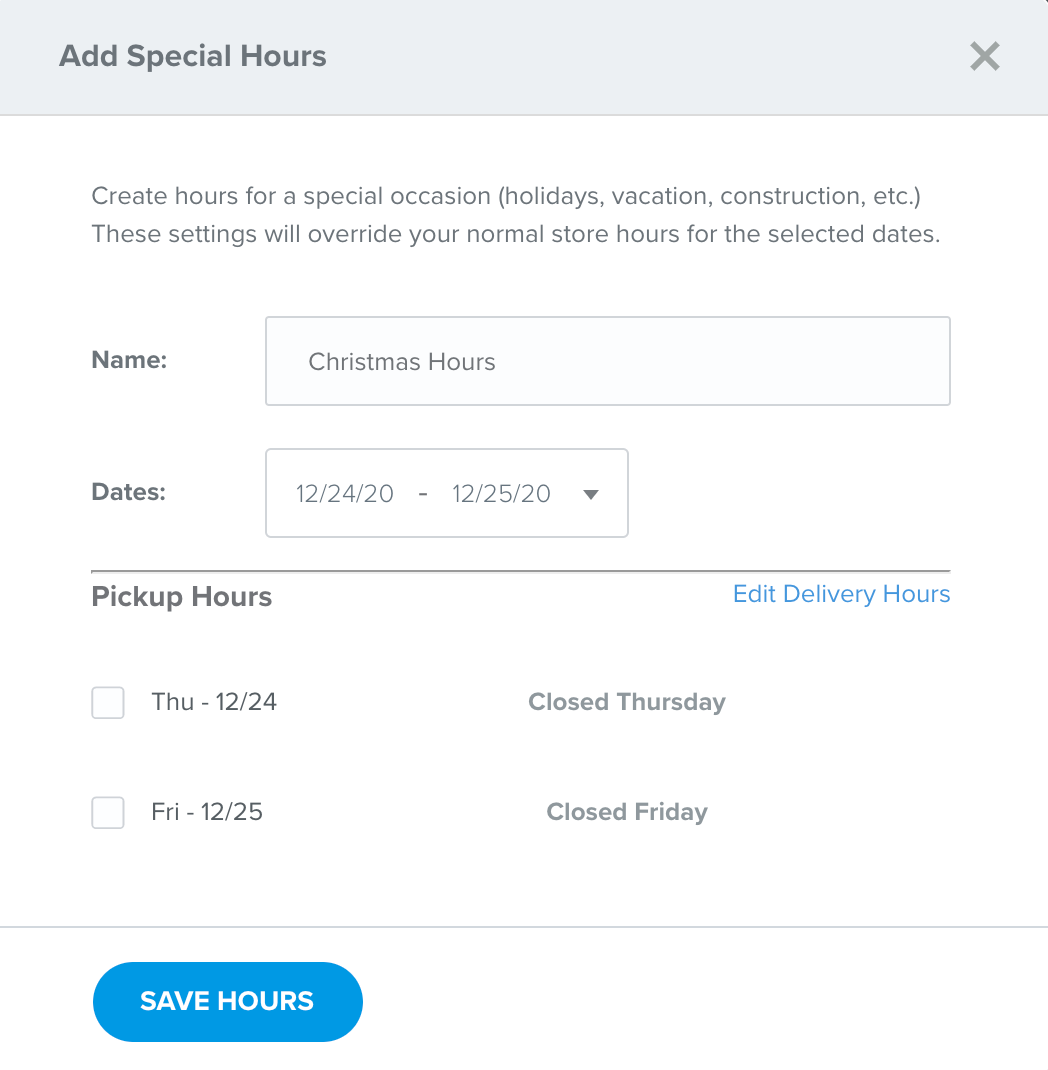
Task: Enable the Fri - 12/25 checkbox
Action: click(x=108, y=812)
